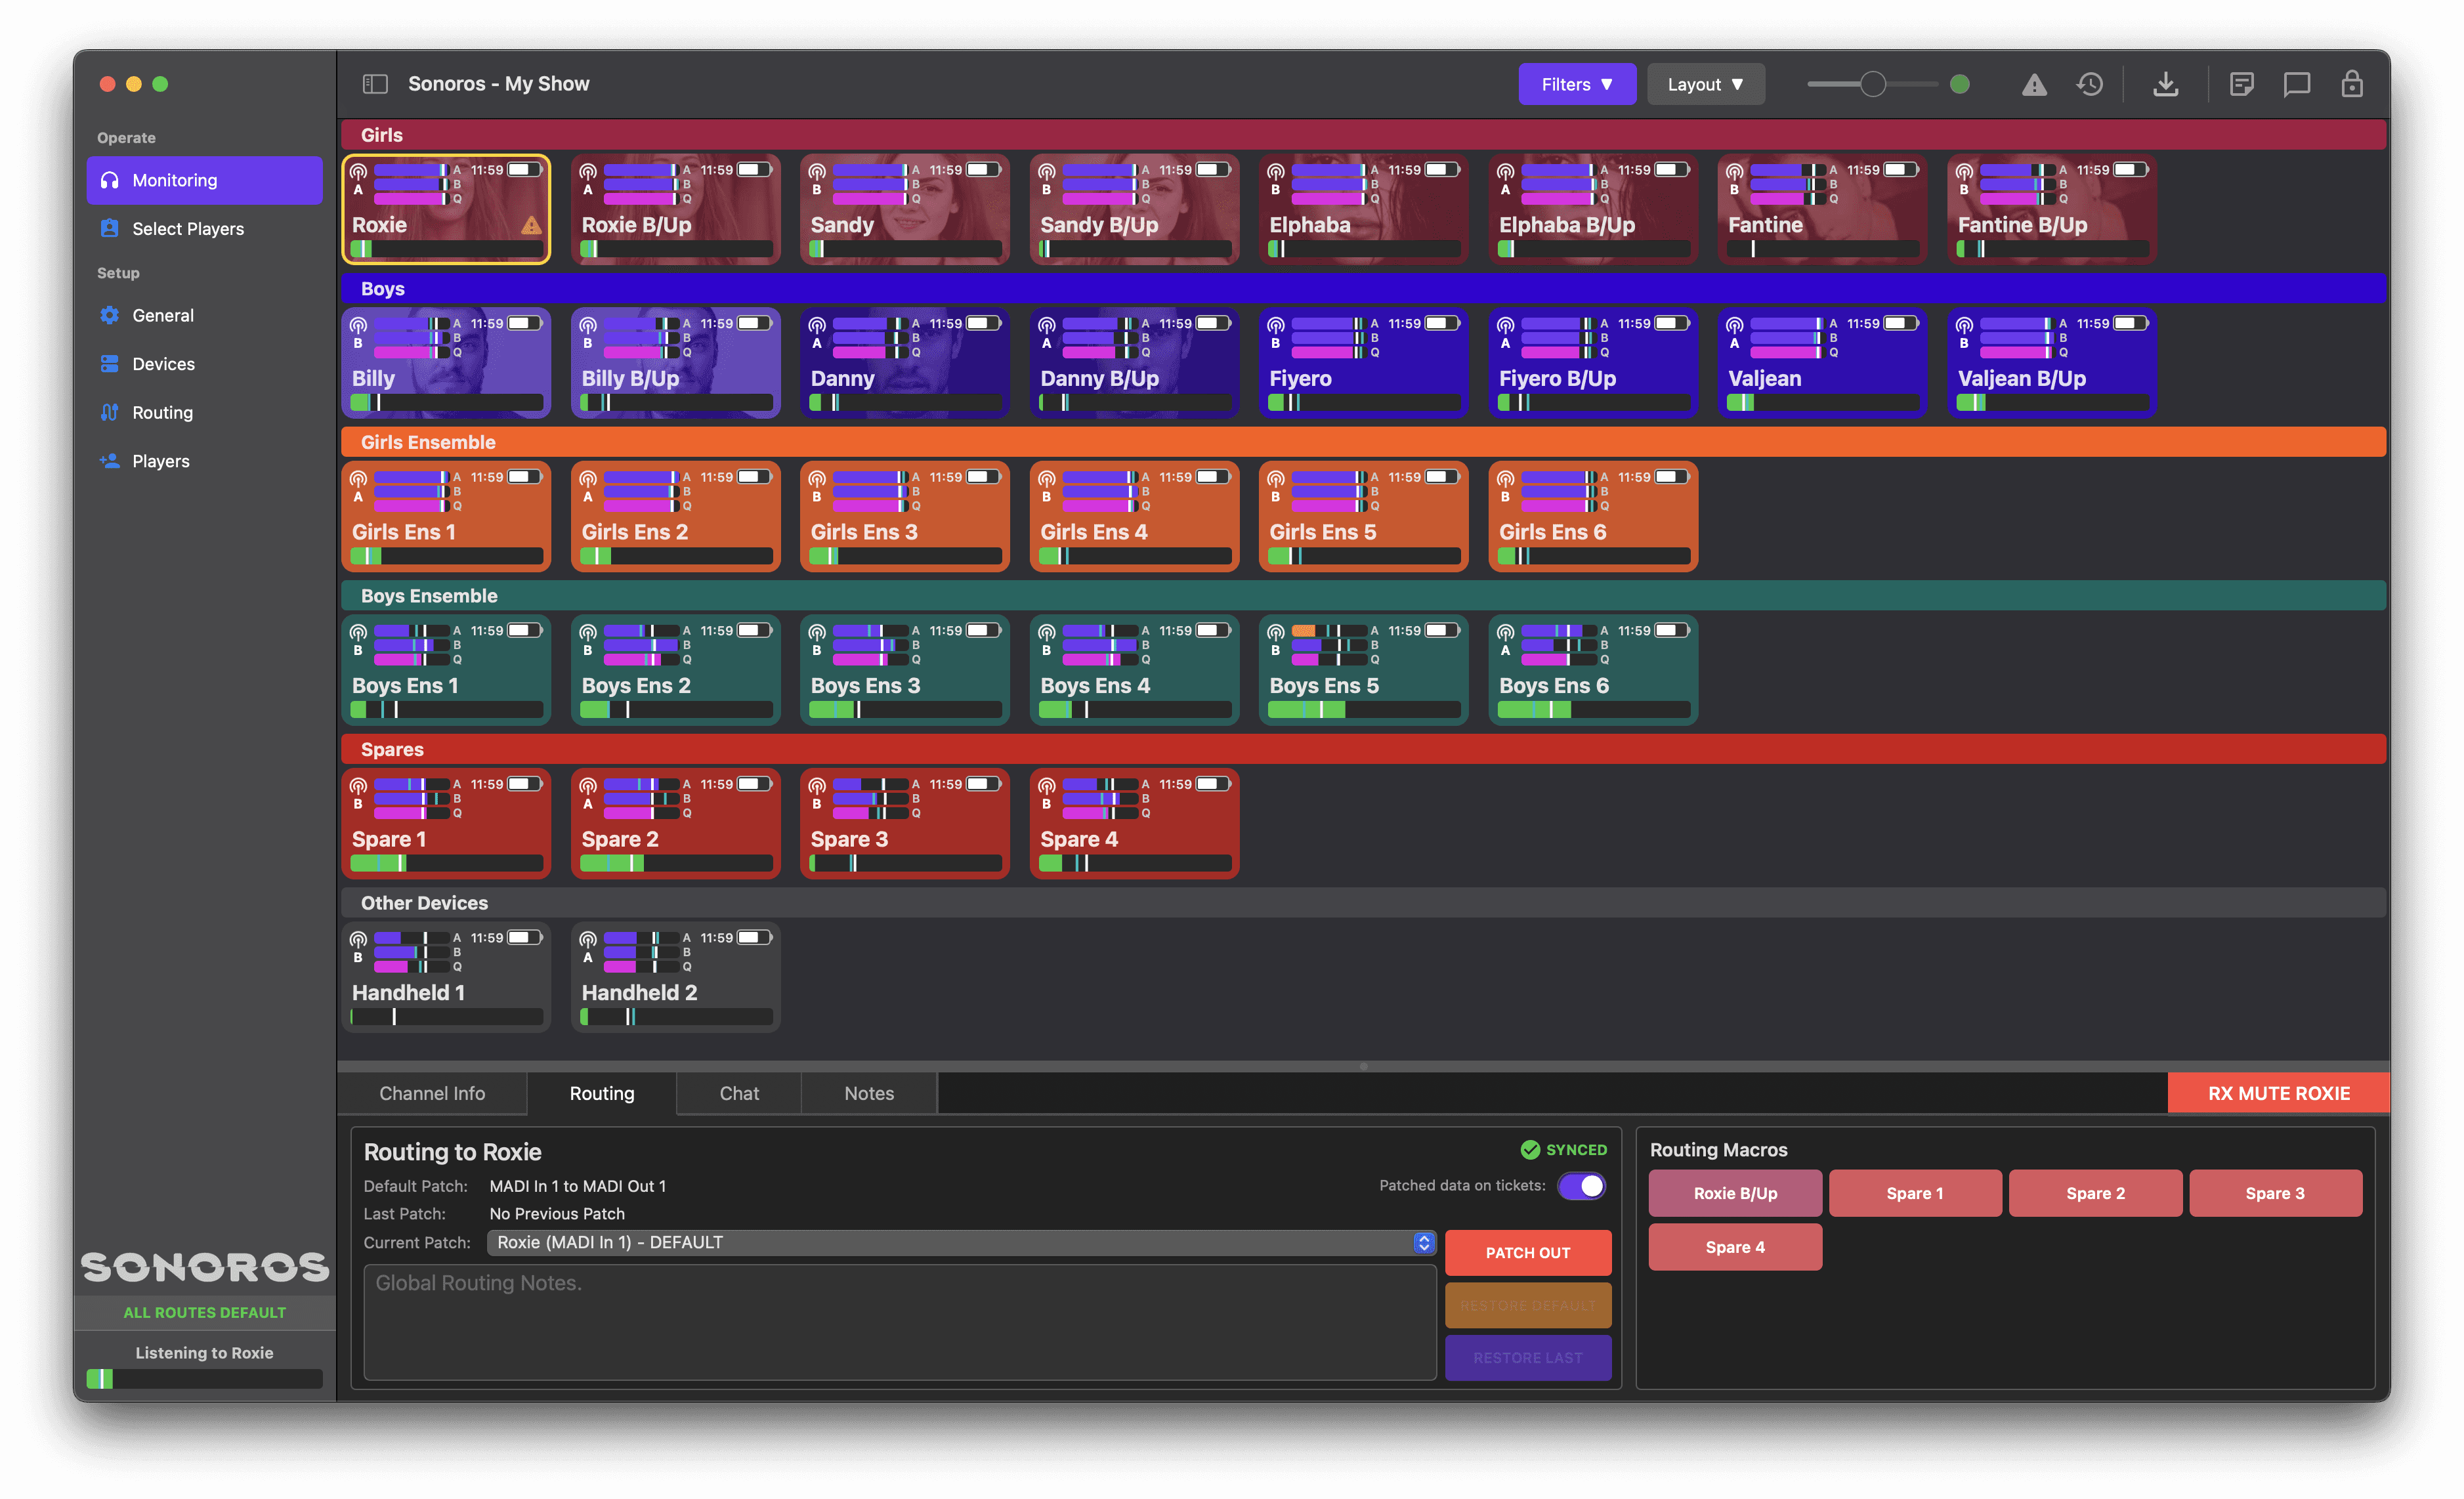
Task: Open the Filters dropdown
Action: (x=1576, y=85)
